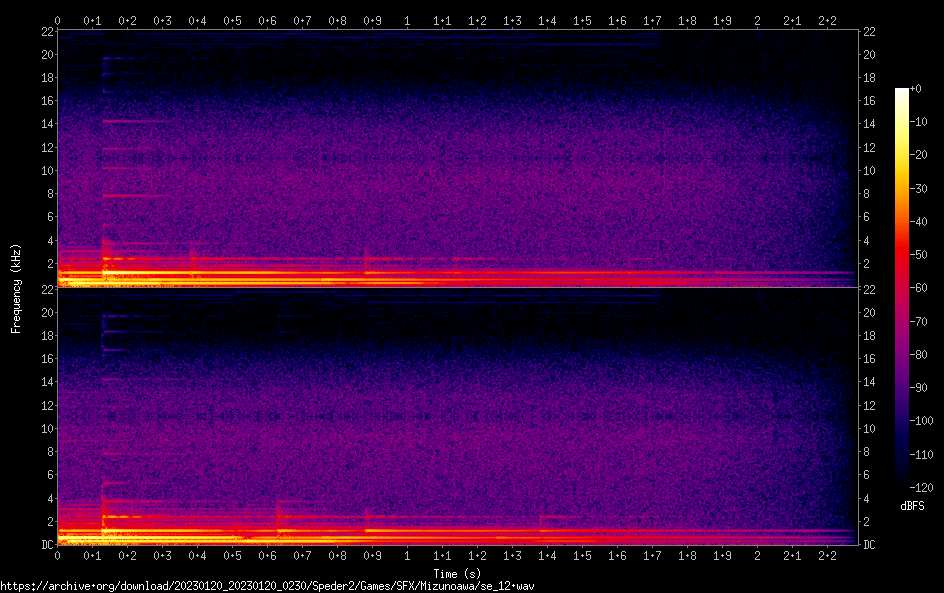
Task: Click the 12 kHz label on lower right axis
Action: click(870, 405)
